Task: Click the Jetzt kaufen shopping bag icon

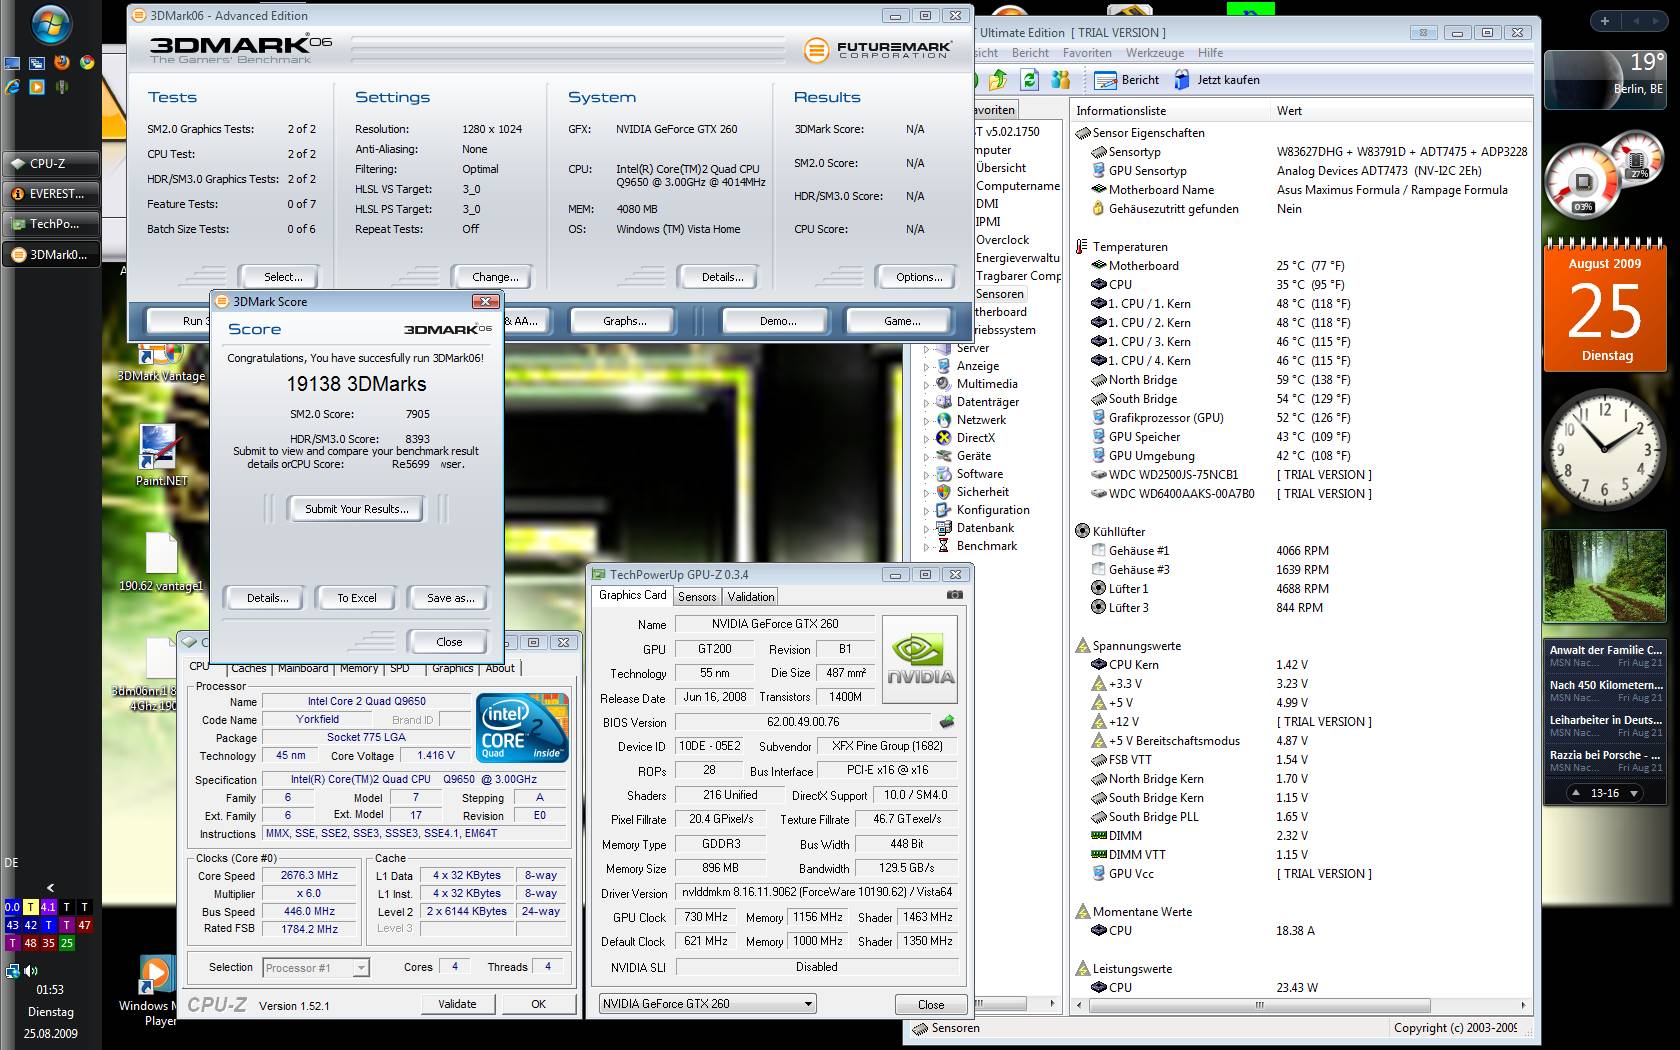Action: point(1182,80)
